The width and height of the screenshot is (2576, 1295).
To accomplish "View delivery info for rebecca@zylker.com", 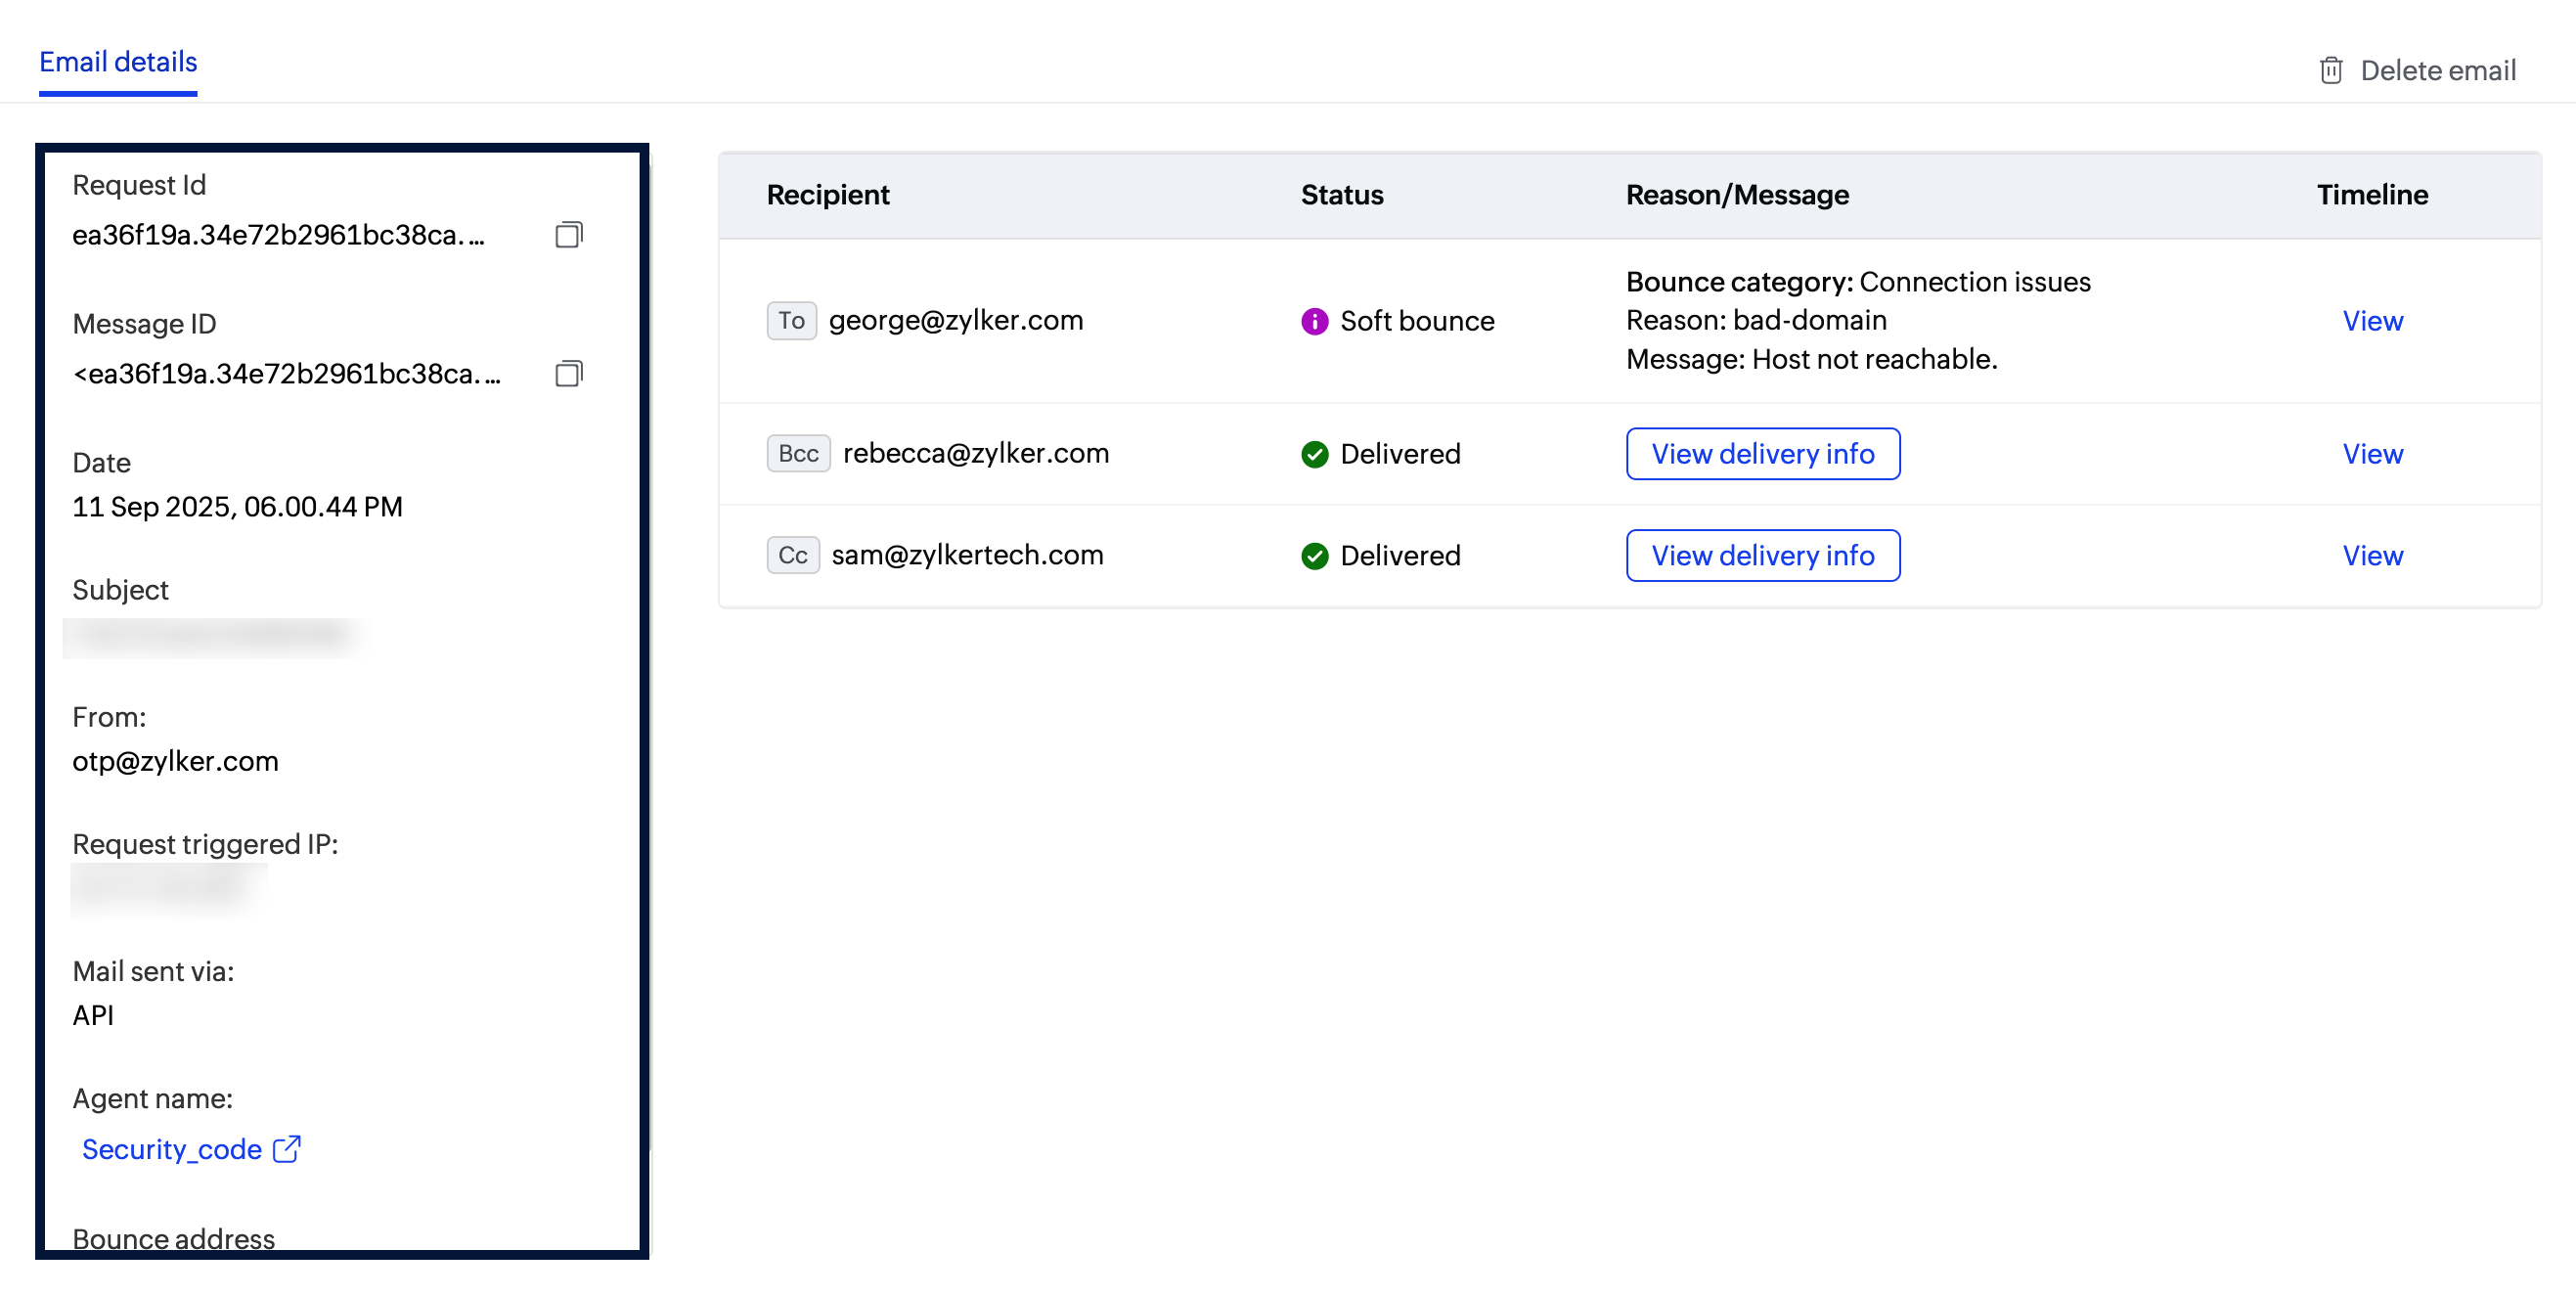I will (x=1762, y=454).
